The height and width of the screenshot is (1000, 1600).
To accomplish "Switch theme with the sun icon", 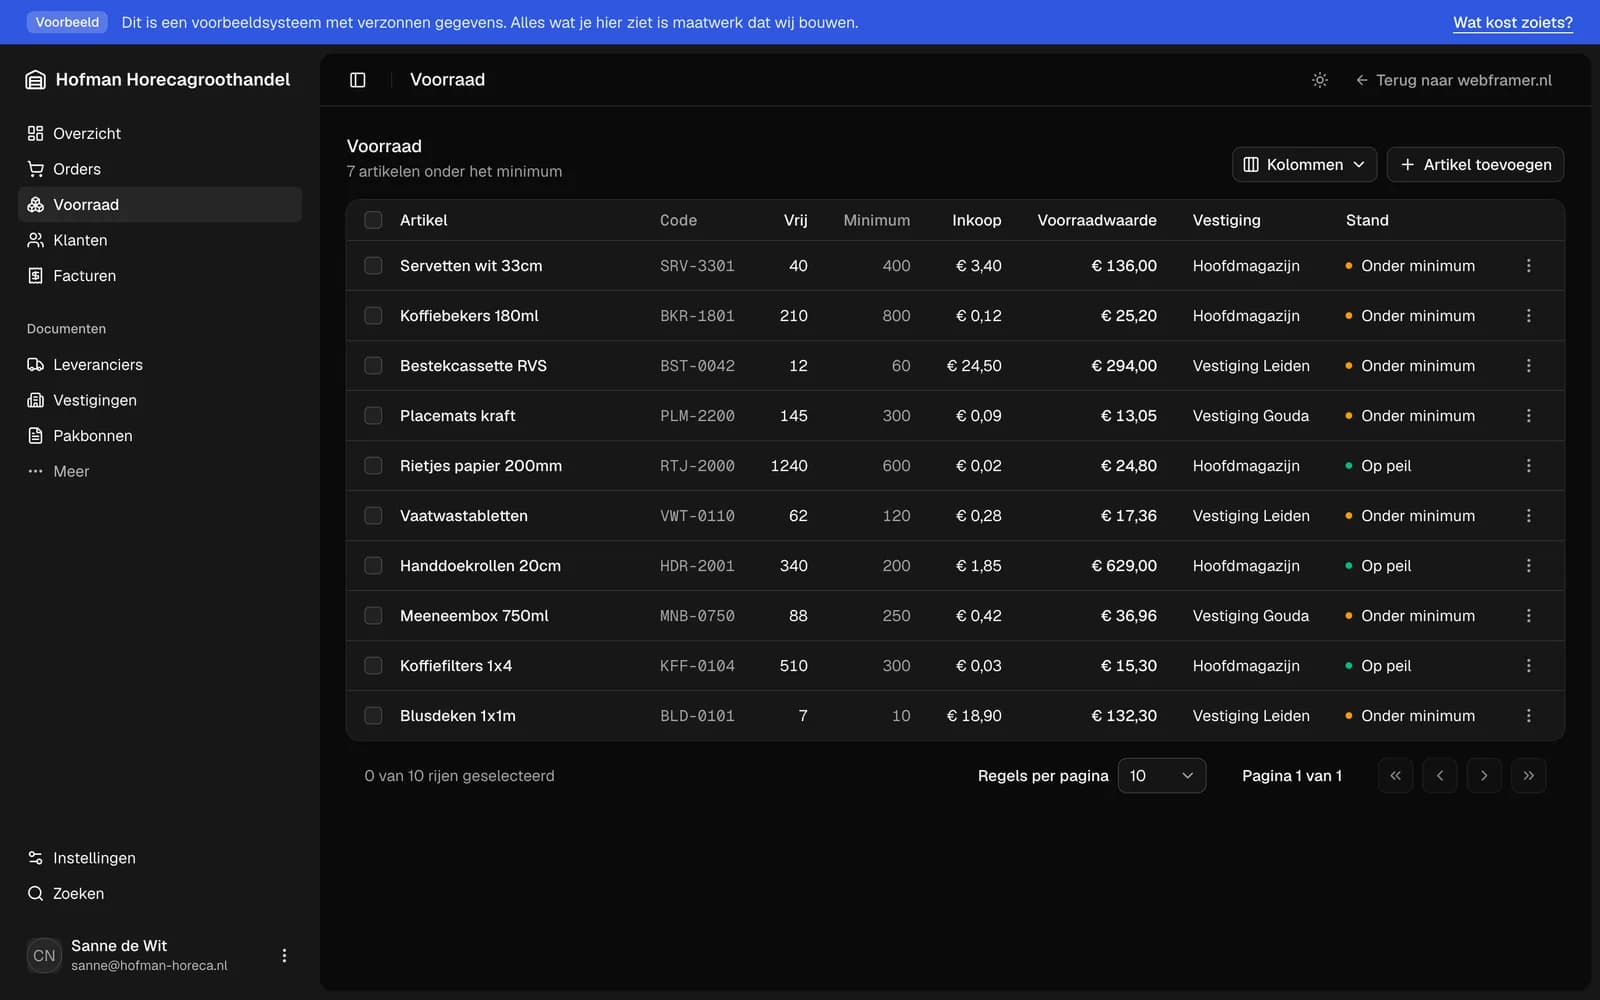I will tap(1320, 80).
